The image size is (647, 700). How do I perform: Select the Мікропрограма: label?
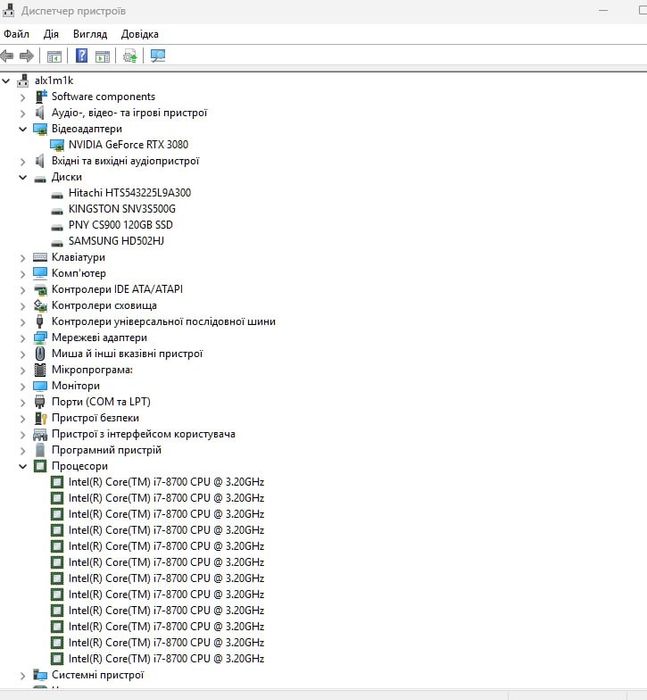92,370
